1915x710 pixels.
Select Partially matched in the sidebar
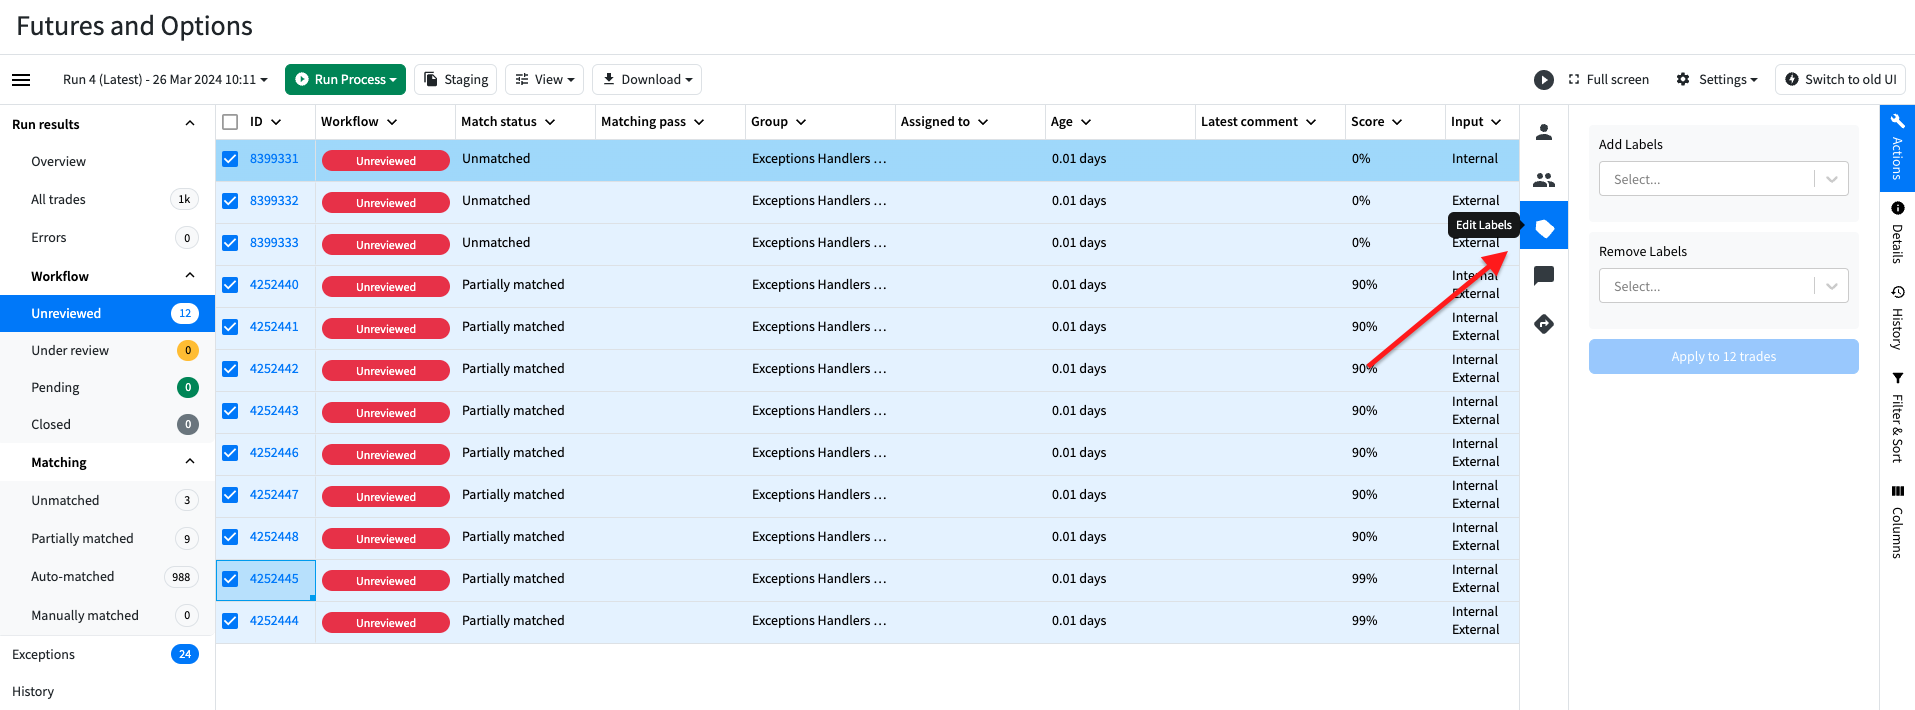[x=107, y=538]
